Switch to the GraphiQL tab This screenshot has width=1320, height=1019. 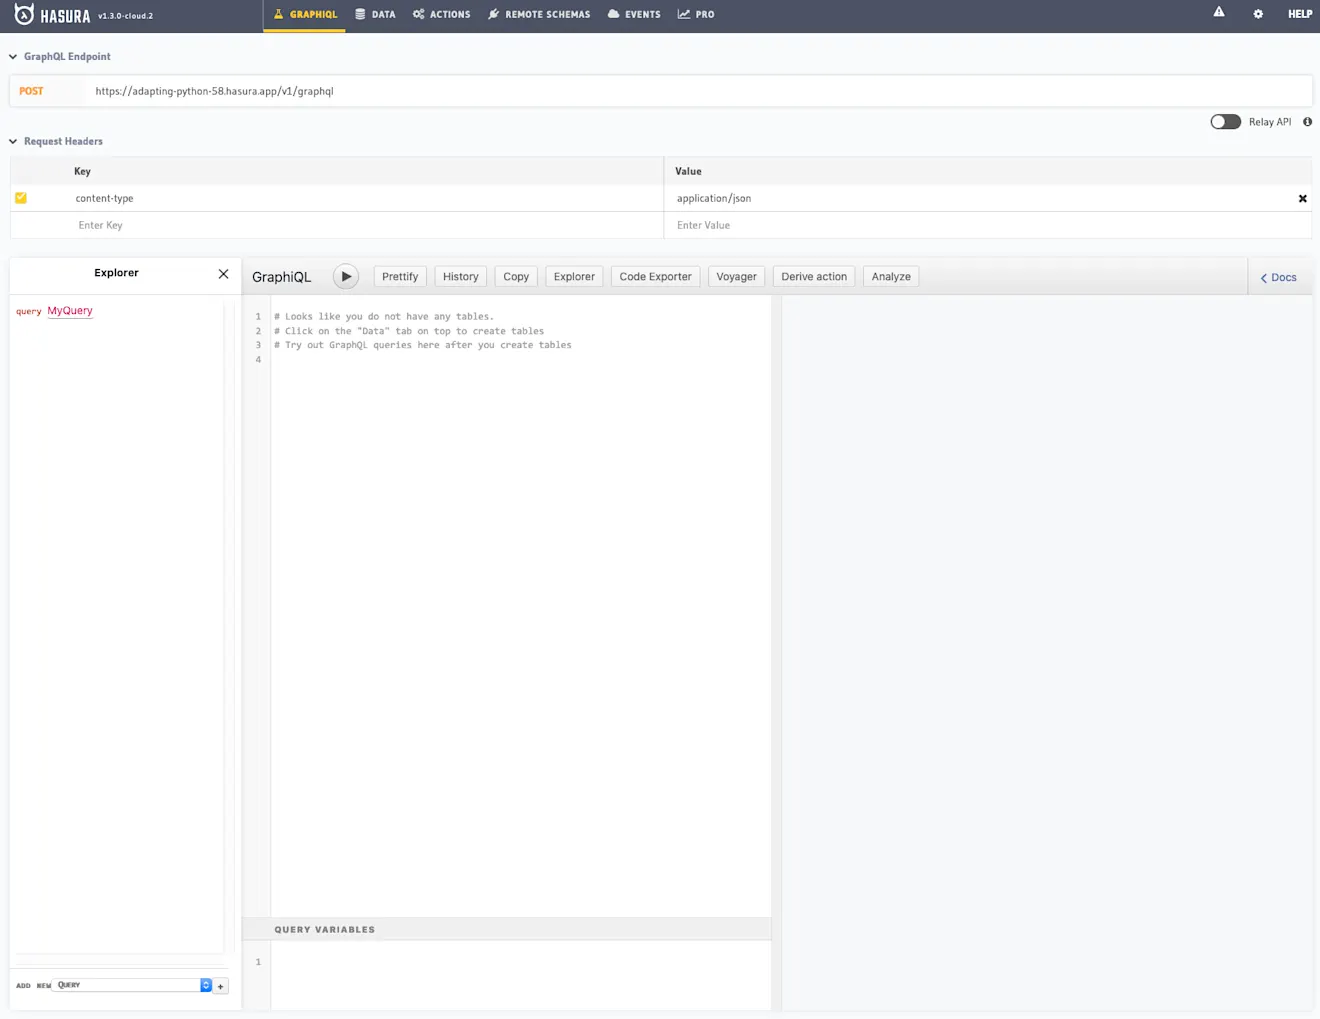(305, 15)
